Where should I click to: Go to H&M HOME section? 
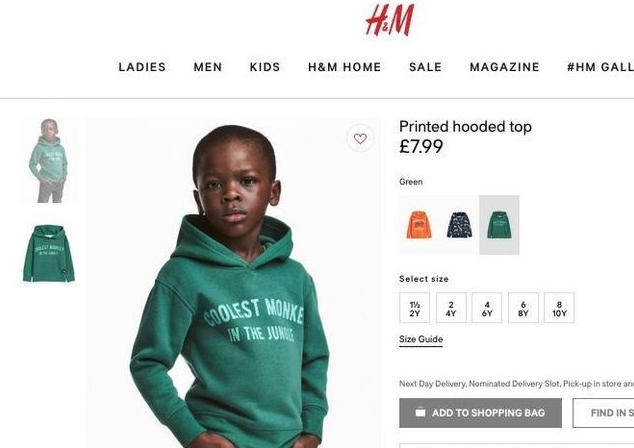click(345, 67)
